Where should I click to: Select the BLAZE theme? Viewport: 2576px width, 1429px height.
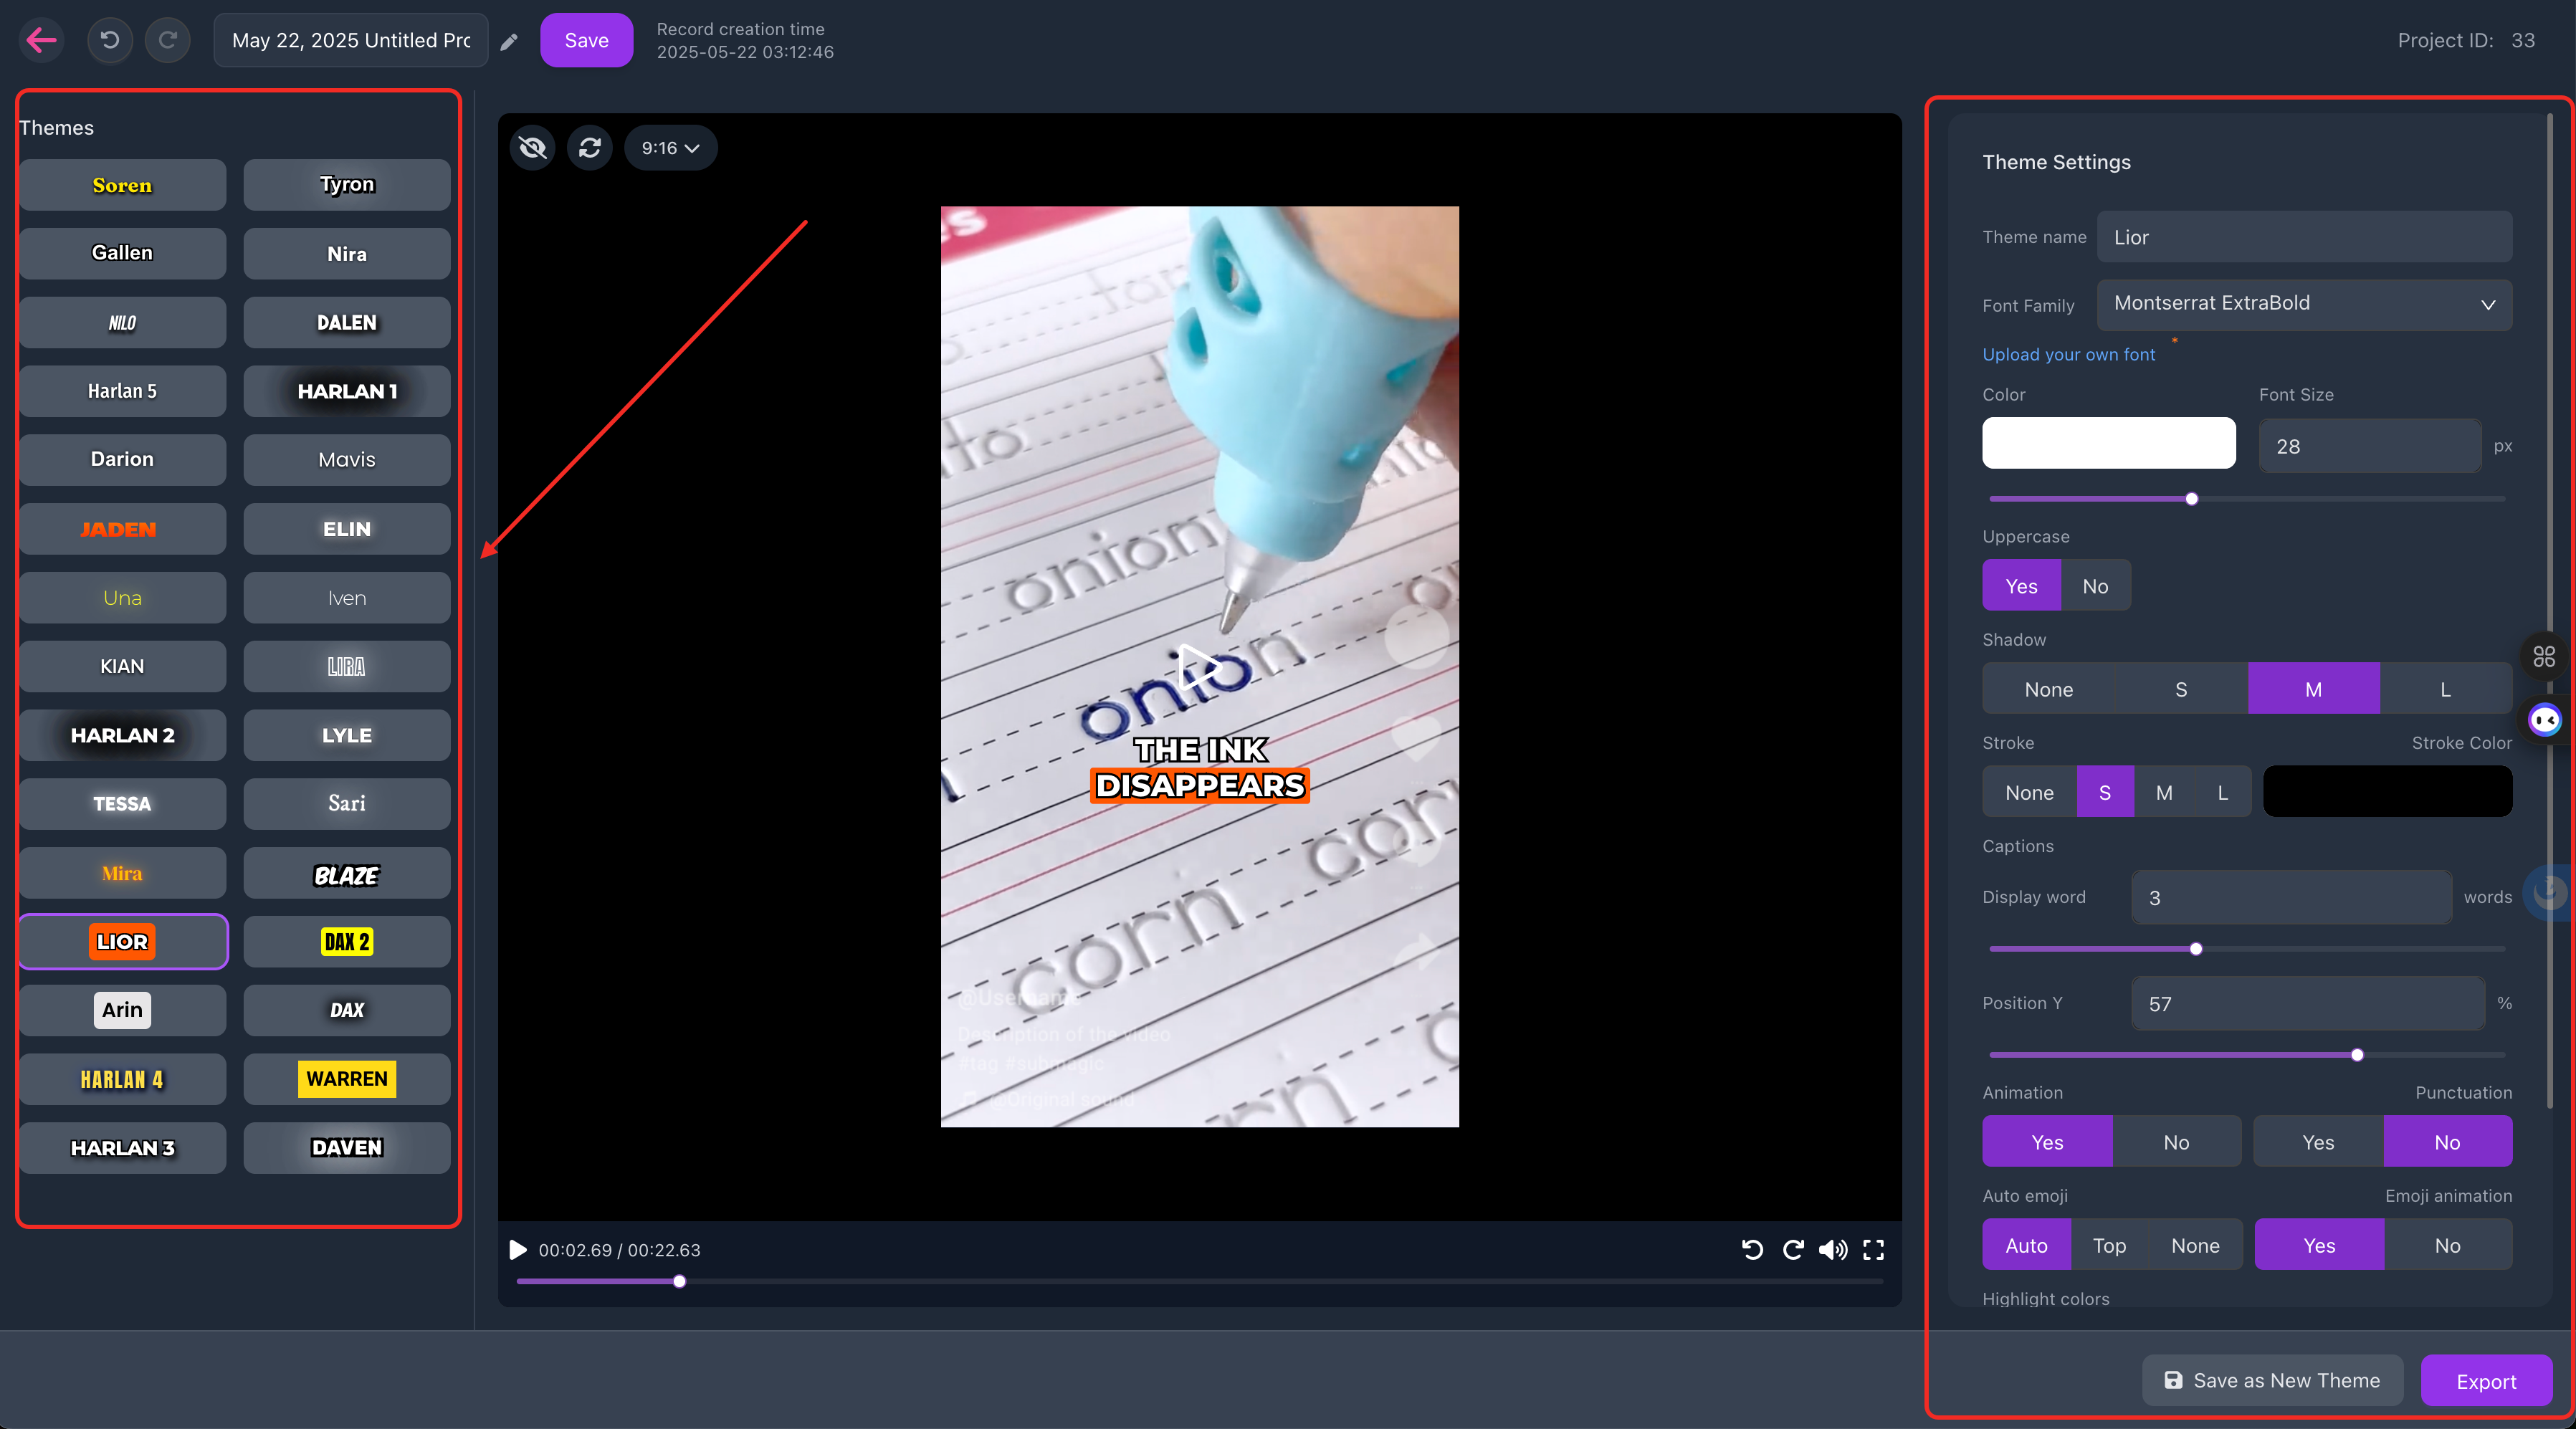tap(346, 874)
